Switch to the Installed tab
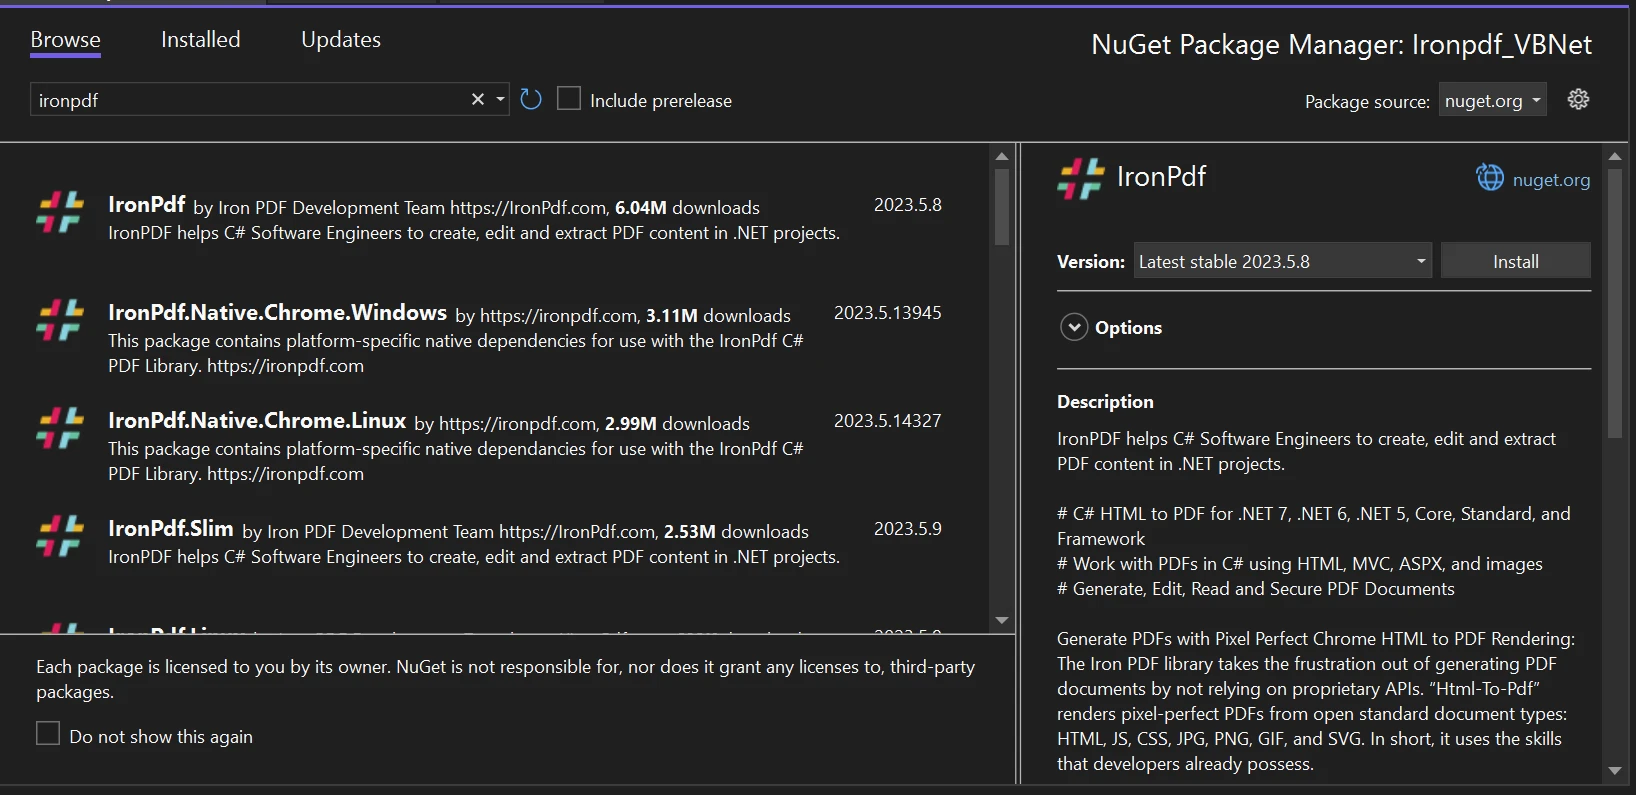1636x795 pixels. pyautogui.click(x=201, y=40)
